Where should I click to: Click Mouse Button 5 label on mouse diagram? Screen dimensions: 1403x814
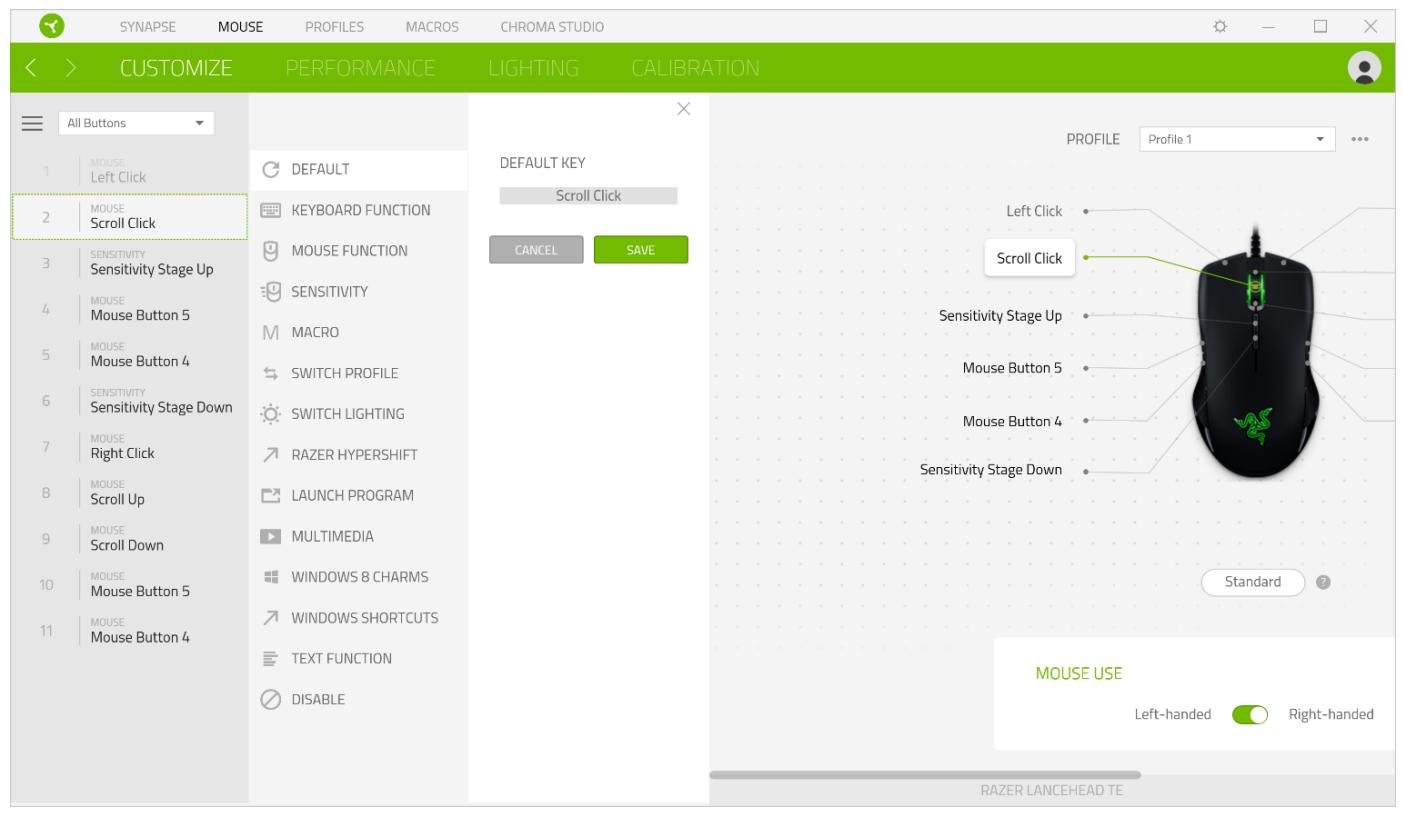coord(1012,367)
